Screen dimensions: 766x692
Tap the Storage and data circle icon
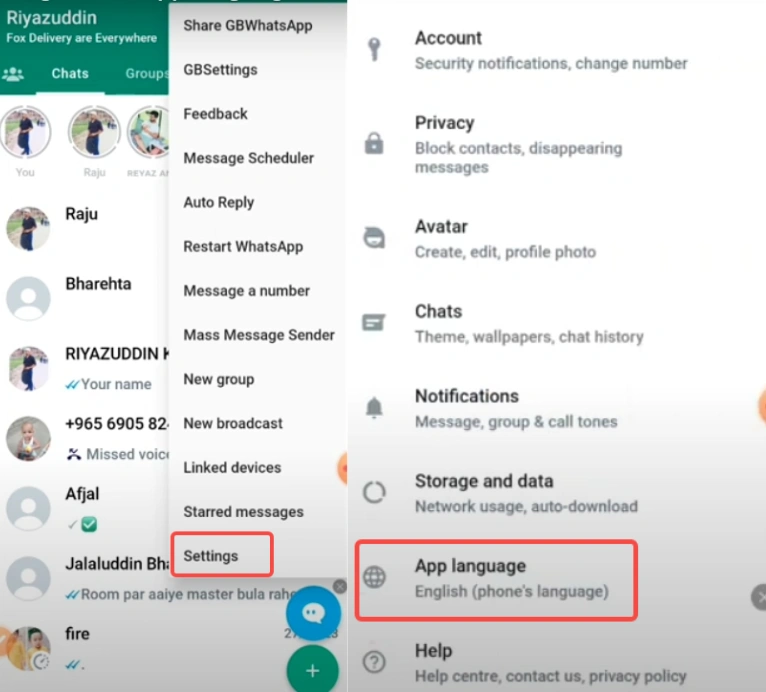click(x=374, y=493)
